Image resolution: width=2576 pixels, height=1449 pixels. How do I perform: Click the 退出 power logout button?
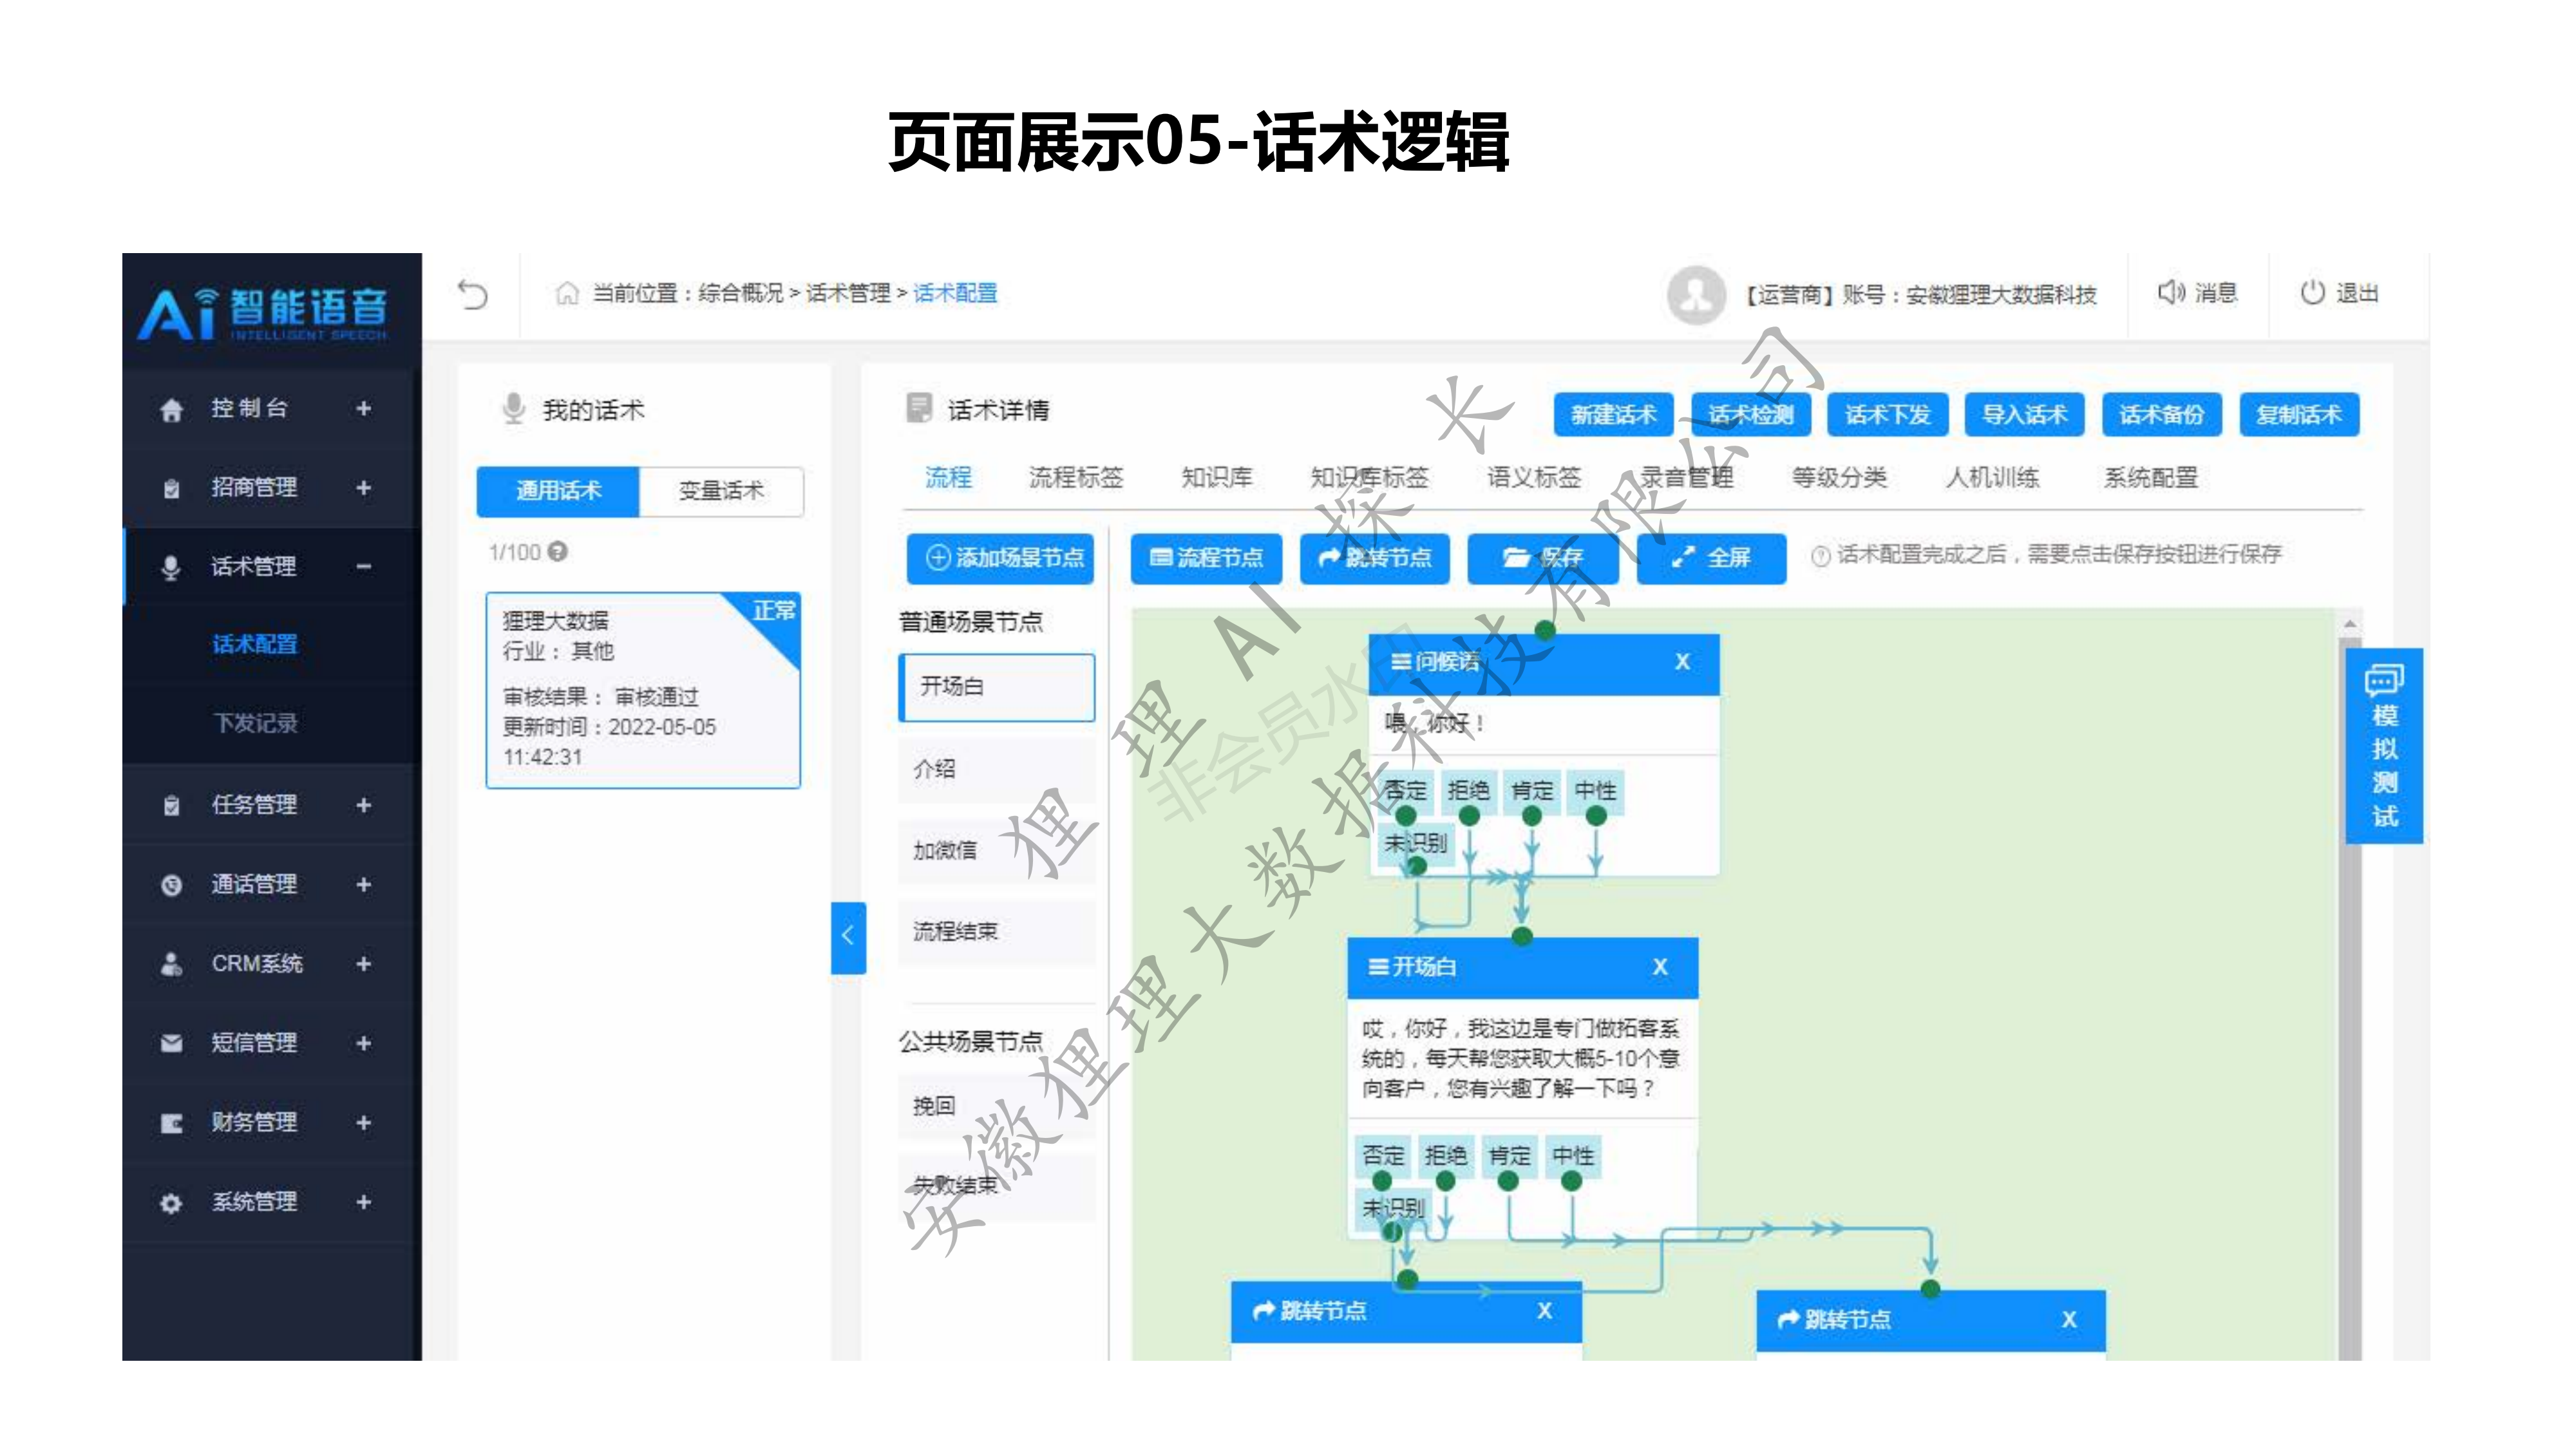(x=2339, y=293)
